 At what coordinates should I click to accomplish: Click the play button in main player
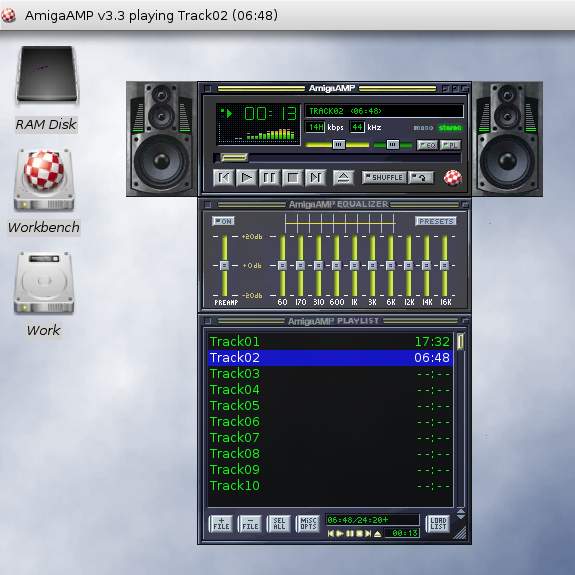(246, 178)
